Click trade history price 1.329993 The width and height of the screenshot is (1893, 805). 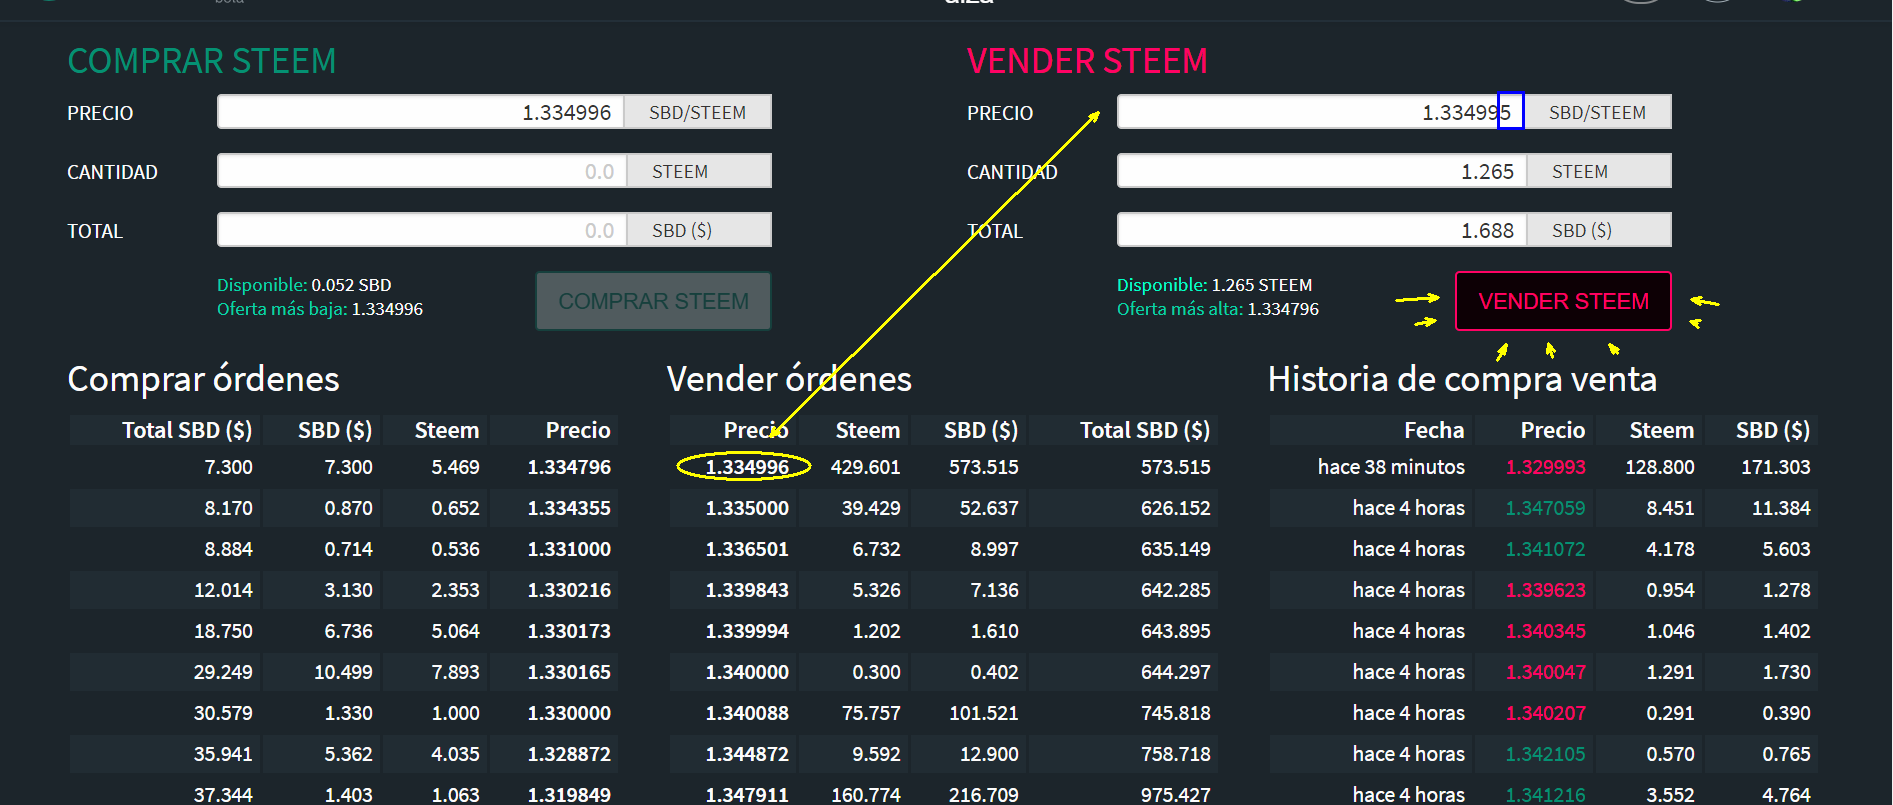1545,467
